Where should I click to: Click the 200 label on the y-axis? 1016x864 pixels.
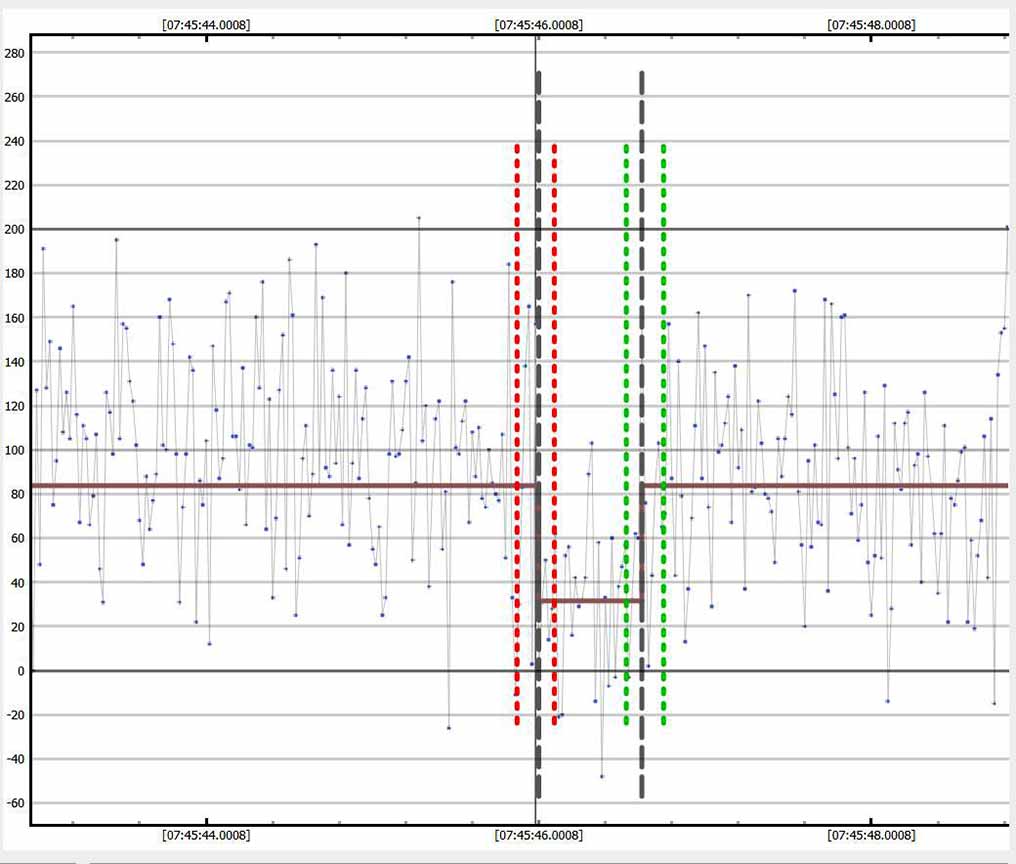pos(14,230)
